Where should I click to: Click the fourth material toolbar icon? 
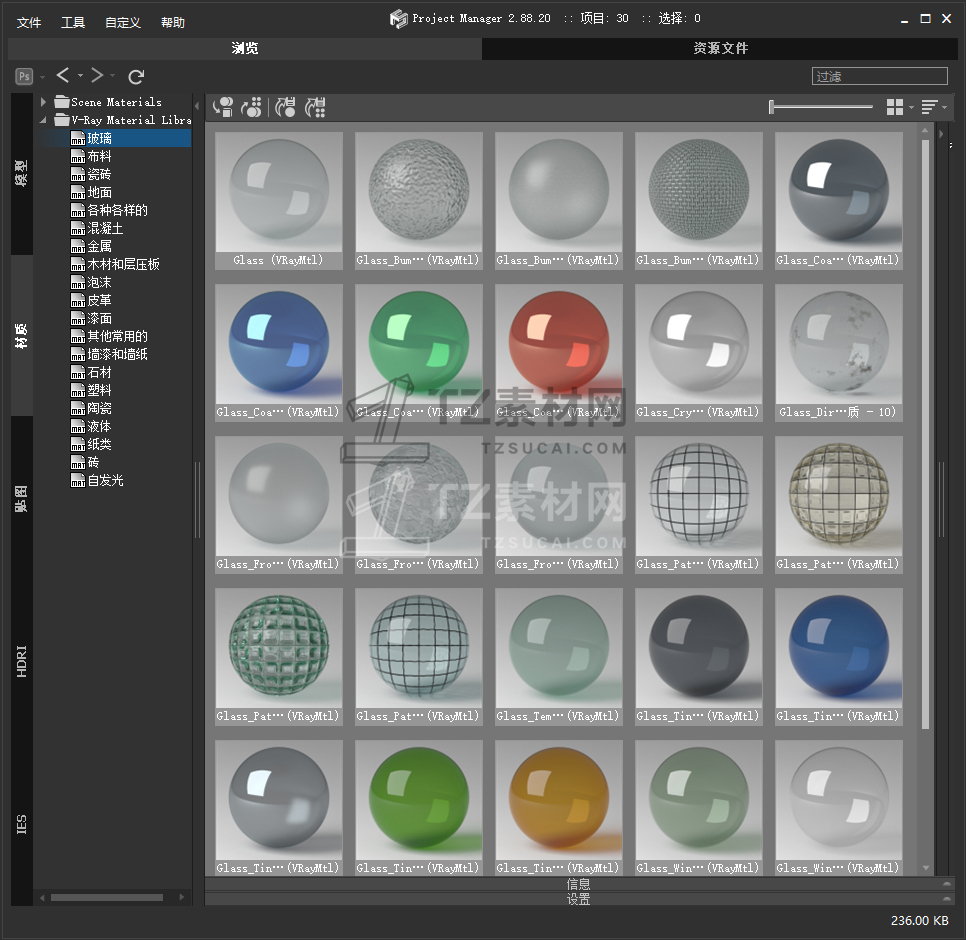pos(316,107)
